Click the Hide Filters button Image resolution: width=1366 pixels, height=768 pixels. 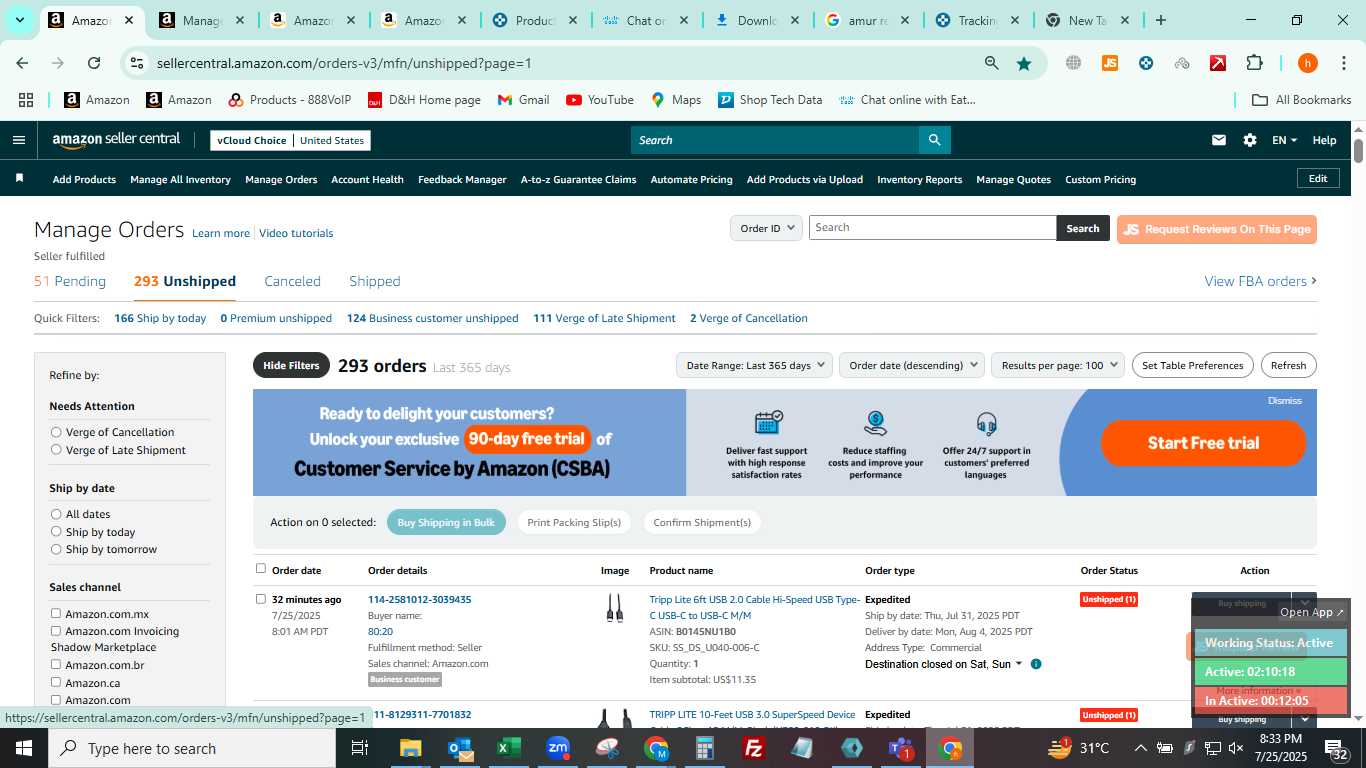coord(291,365)
